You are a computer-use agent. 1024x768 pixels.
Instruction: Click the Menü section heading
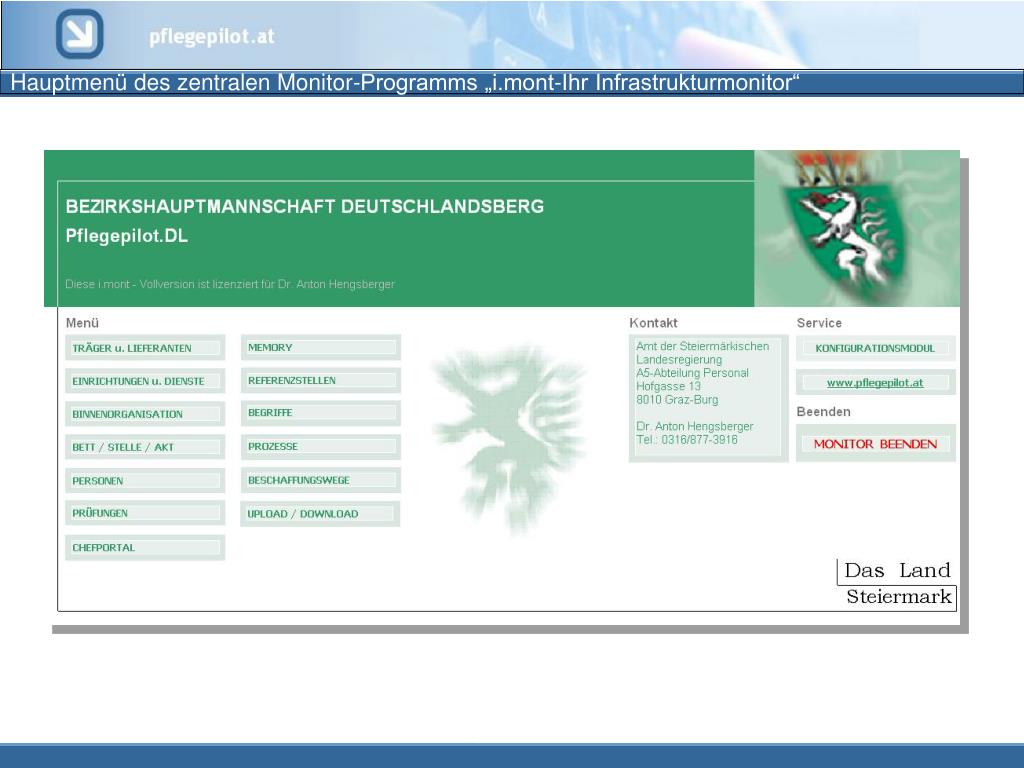(82, 323)
